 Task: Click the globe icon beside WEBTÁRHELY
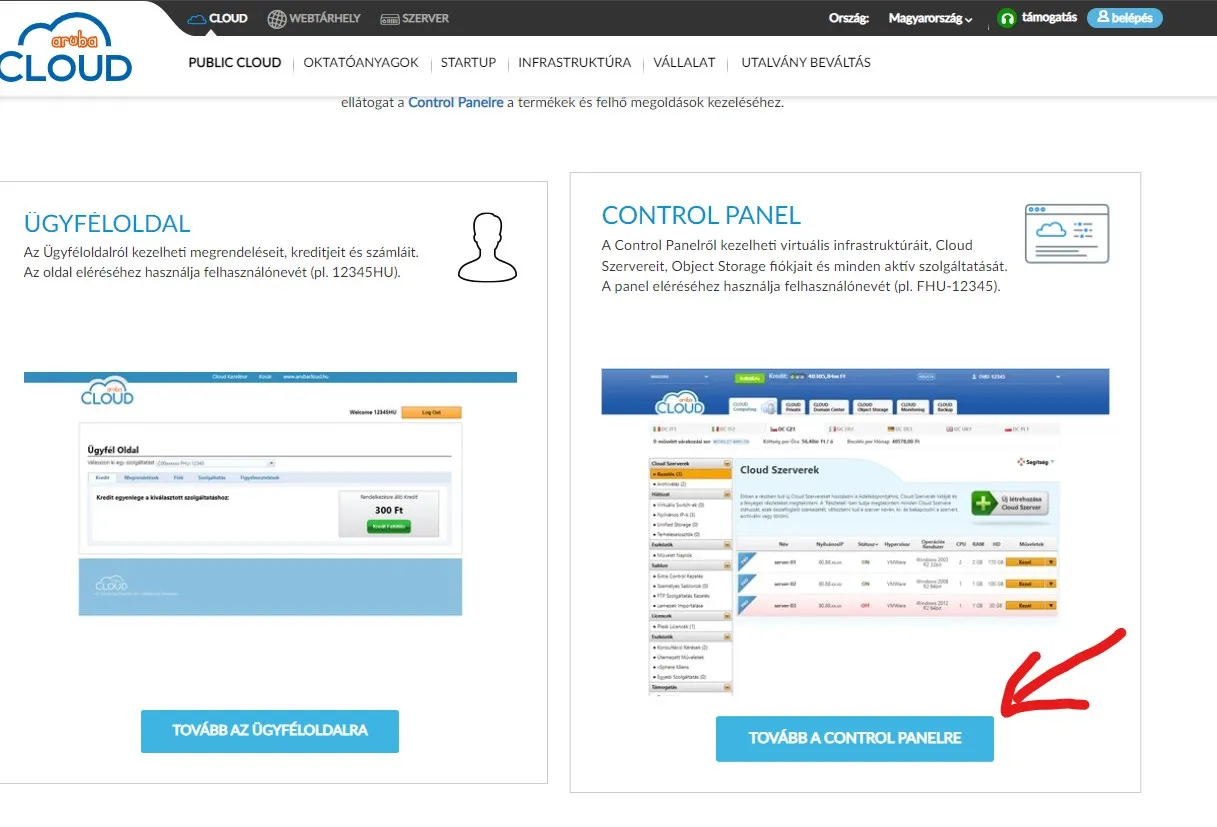(277, 18)
